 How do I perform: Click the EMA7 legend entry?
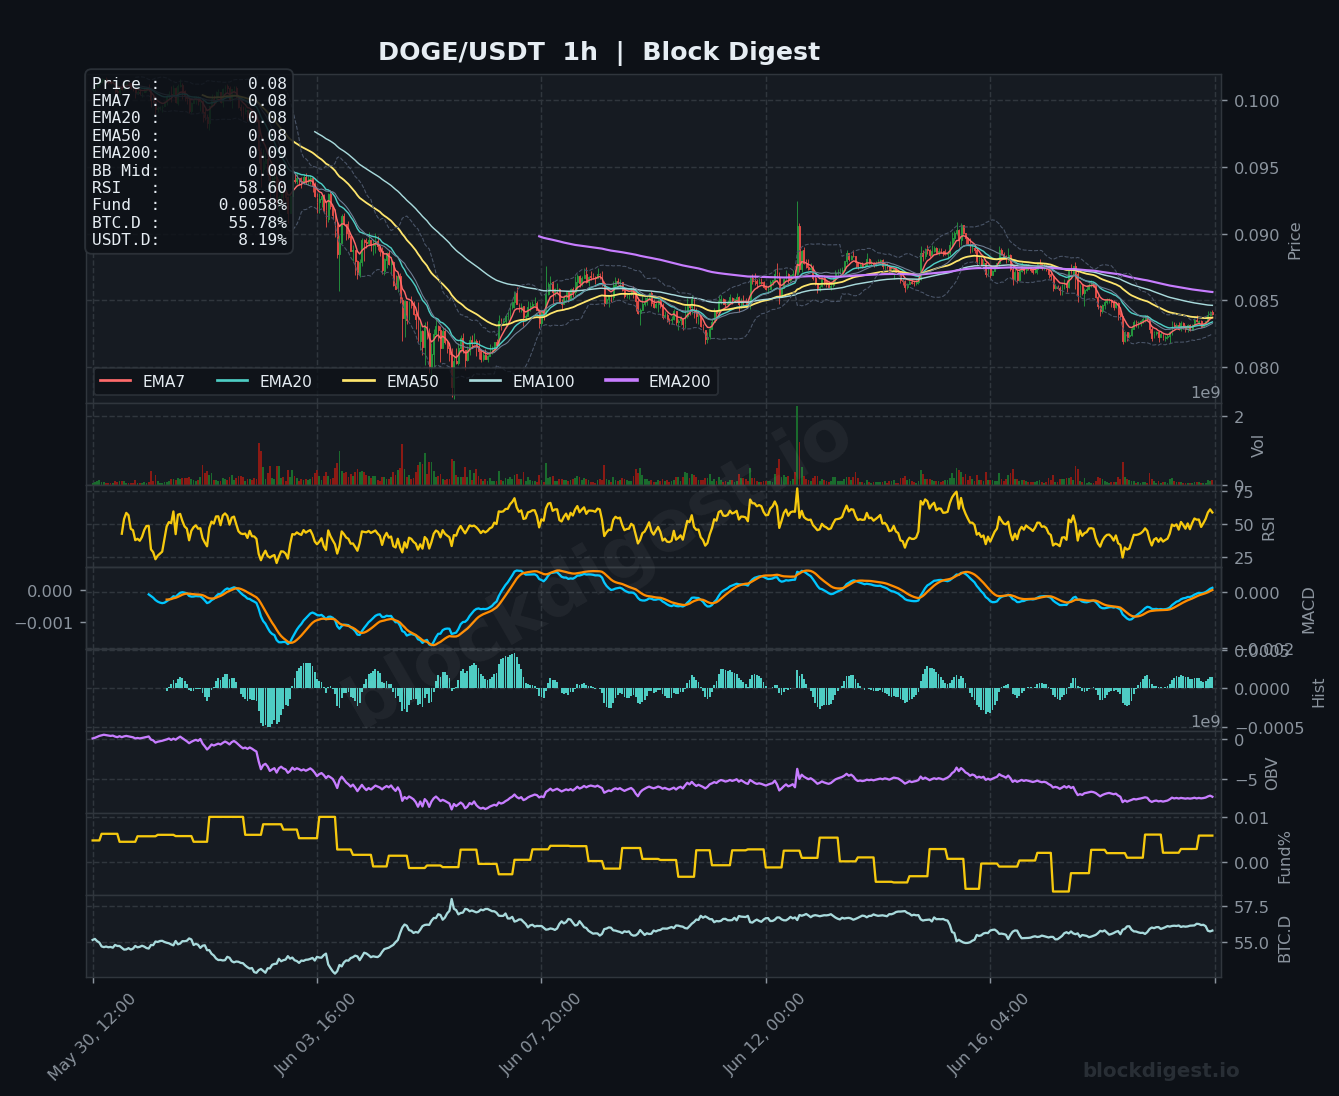(x=142, y=381)
